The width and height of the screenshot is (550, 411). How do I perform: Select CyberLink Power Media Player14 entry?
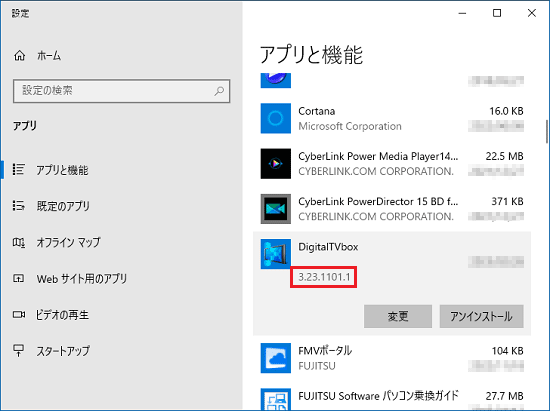[378, 156]
